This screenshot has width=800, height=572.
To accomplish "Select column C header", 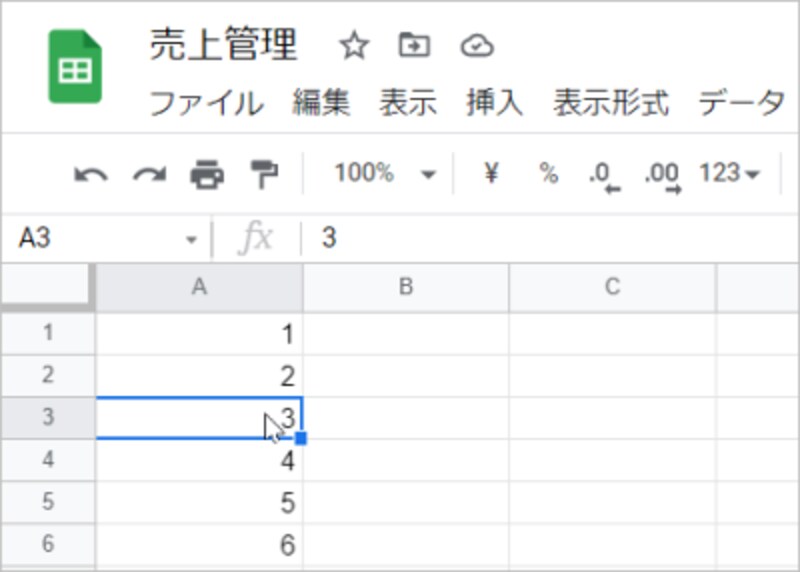I will click(613, 287).
